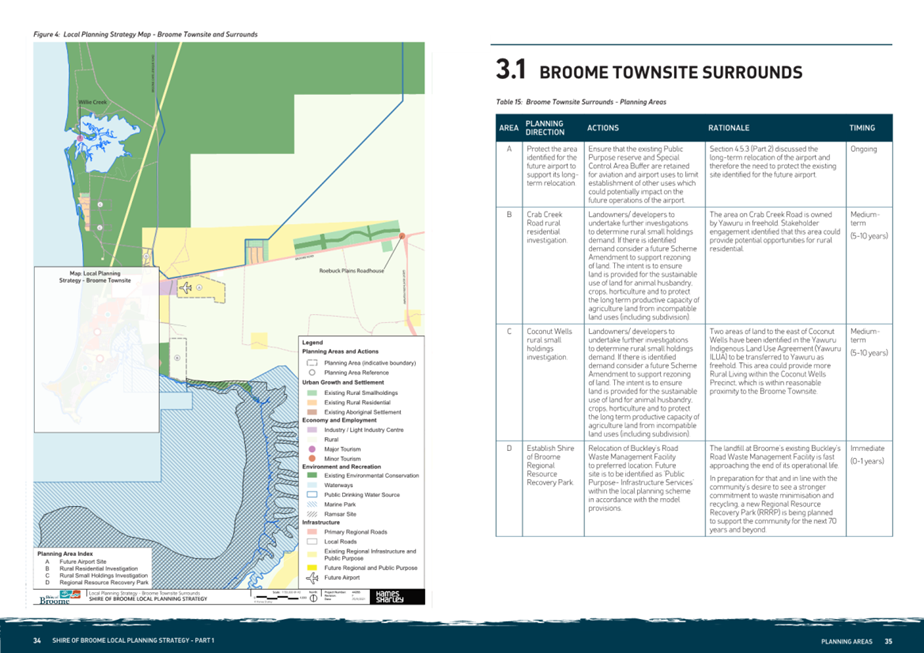
Task: Click the north arrow compass symbol
Action: coord(314,598)
